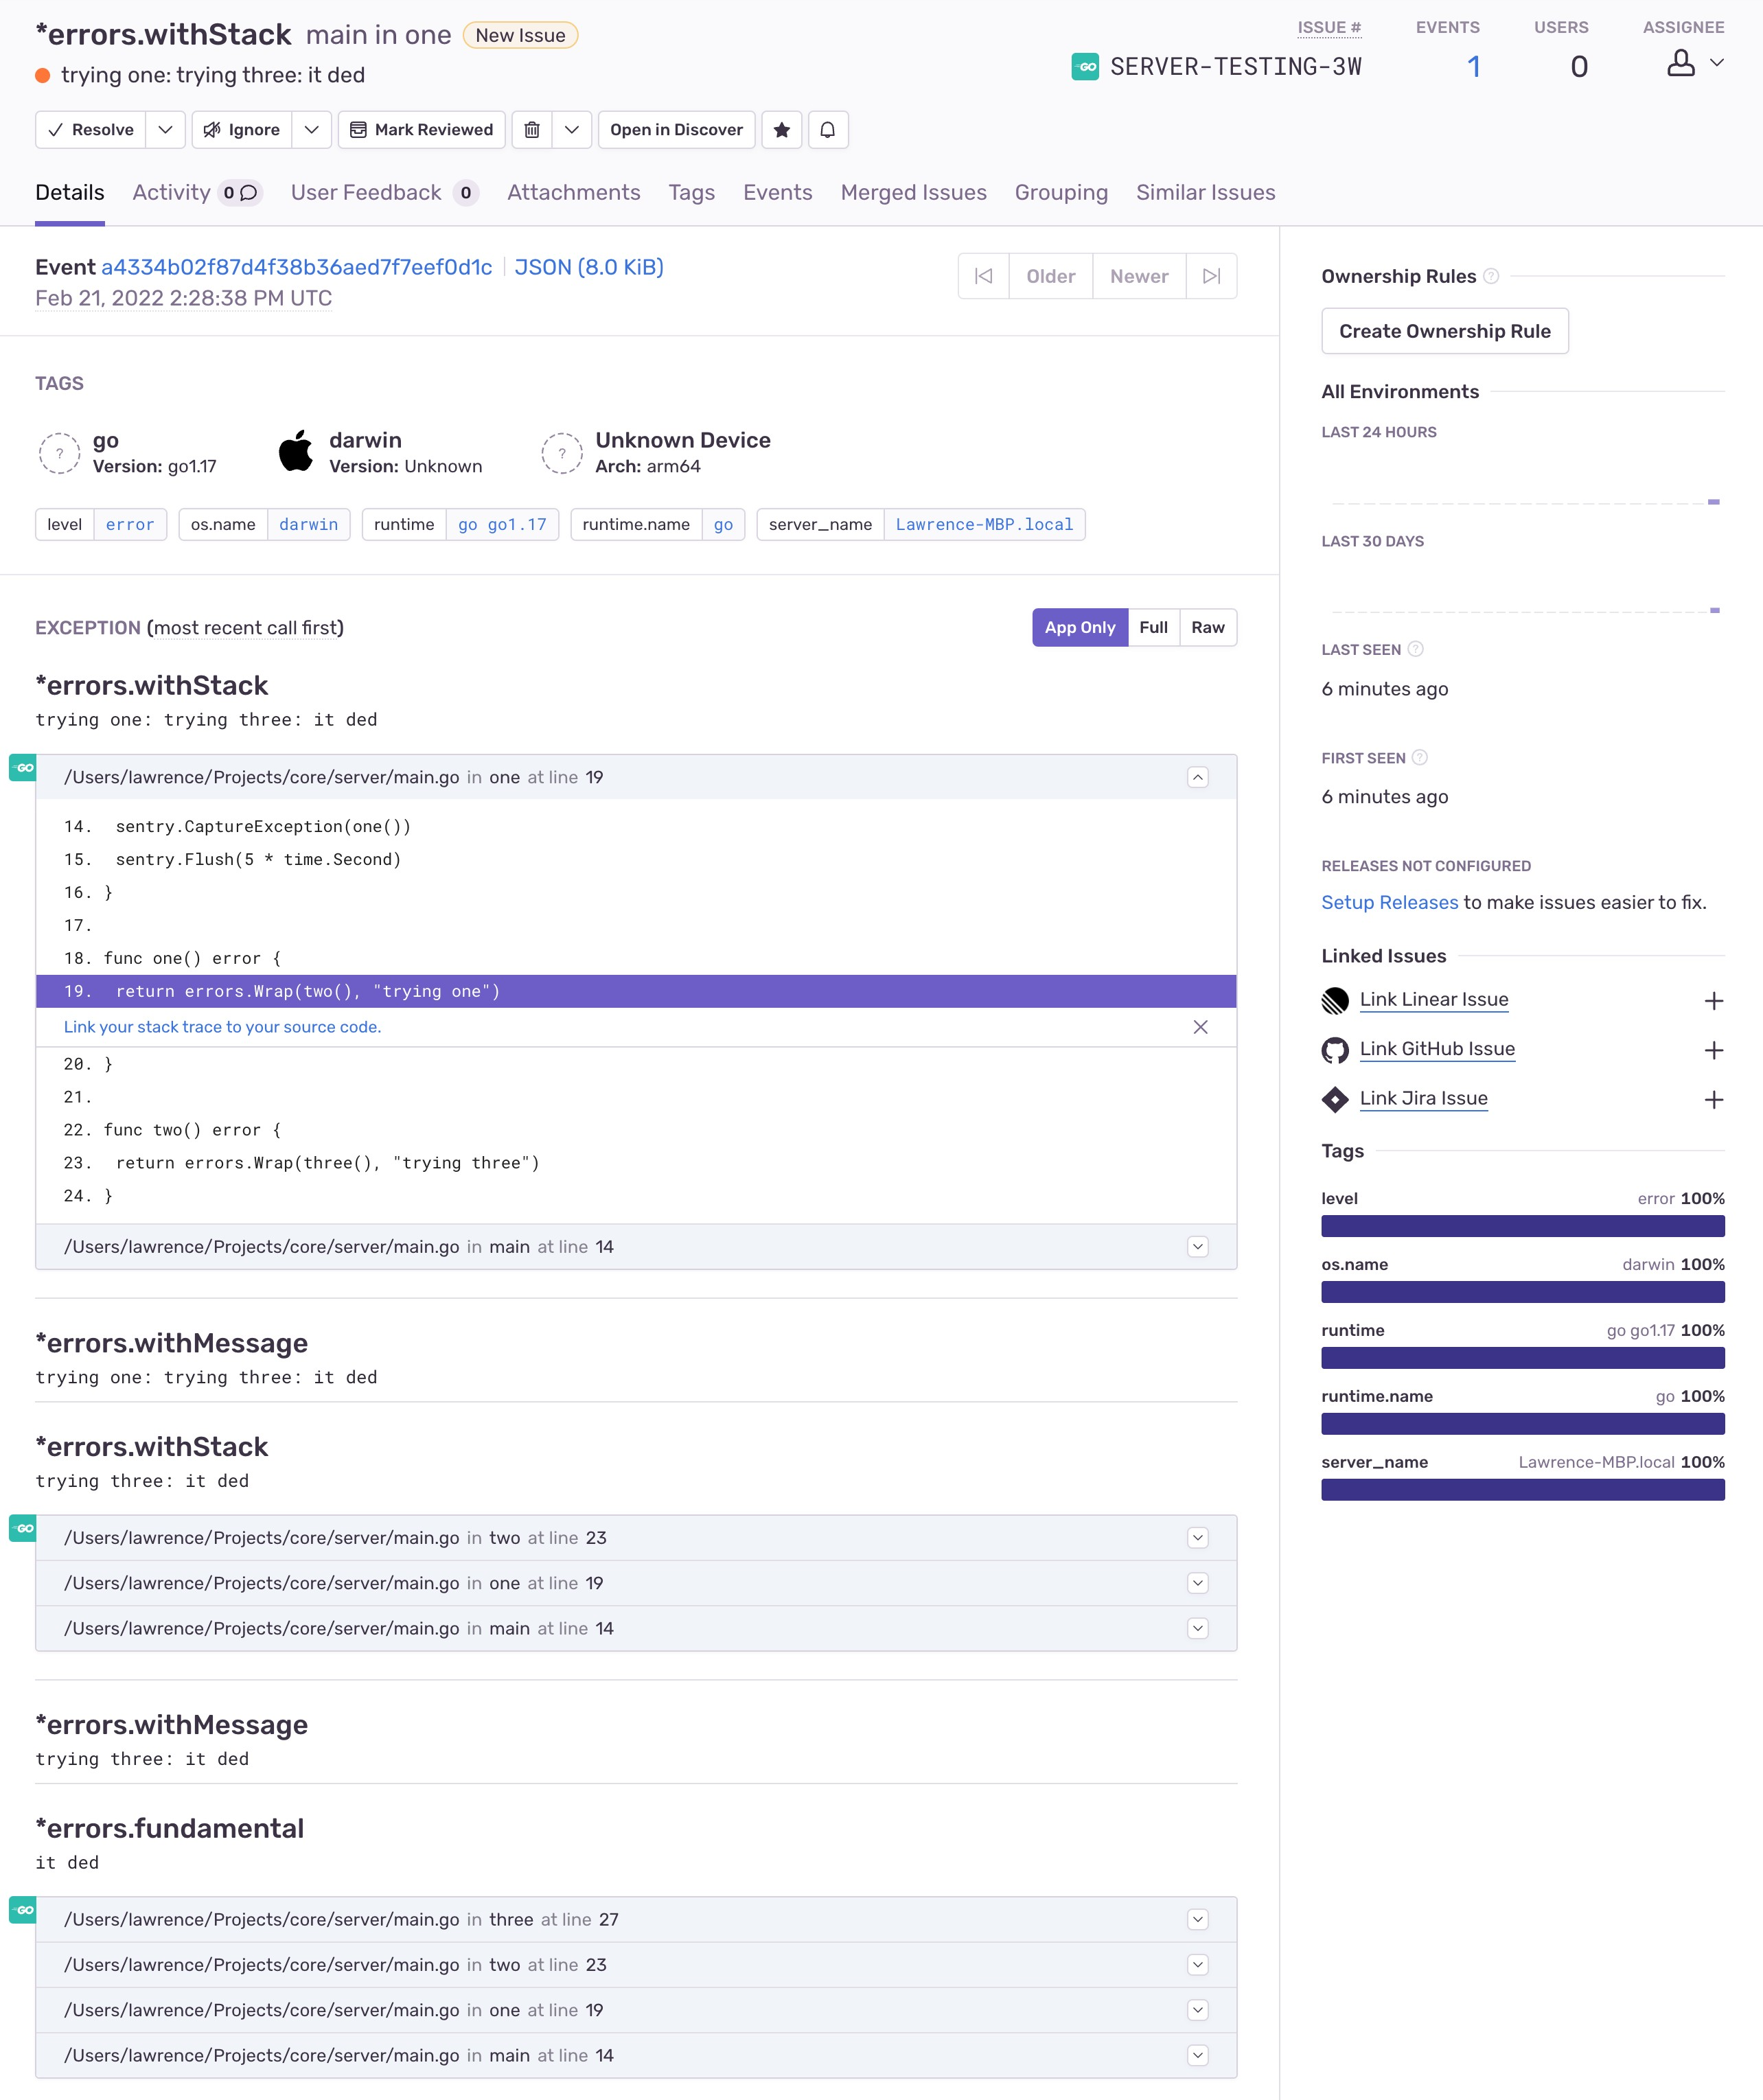Dismiss the stack trace linking banner

[x=1200, y=1026]
